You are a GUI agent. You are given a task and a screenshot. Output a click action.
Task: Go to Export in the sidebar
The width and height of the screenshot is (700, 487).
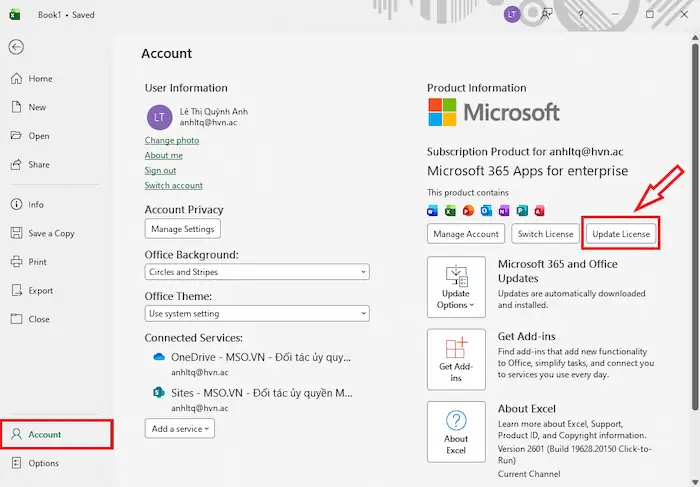(41, 291)
